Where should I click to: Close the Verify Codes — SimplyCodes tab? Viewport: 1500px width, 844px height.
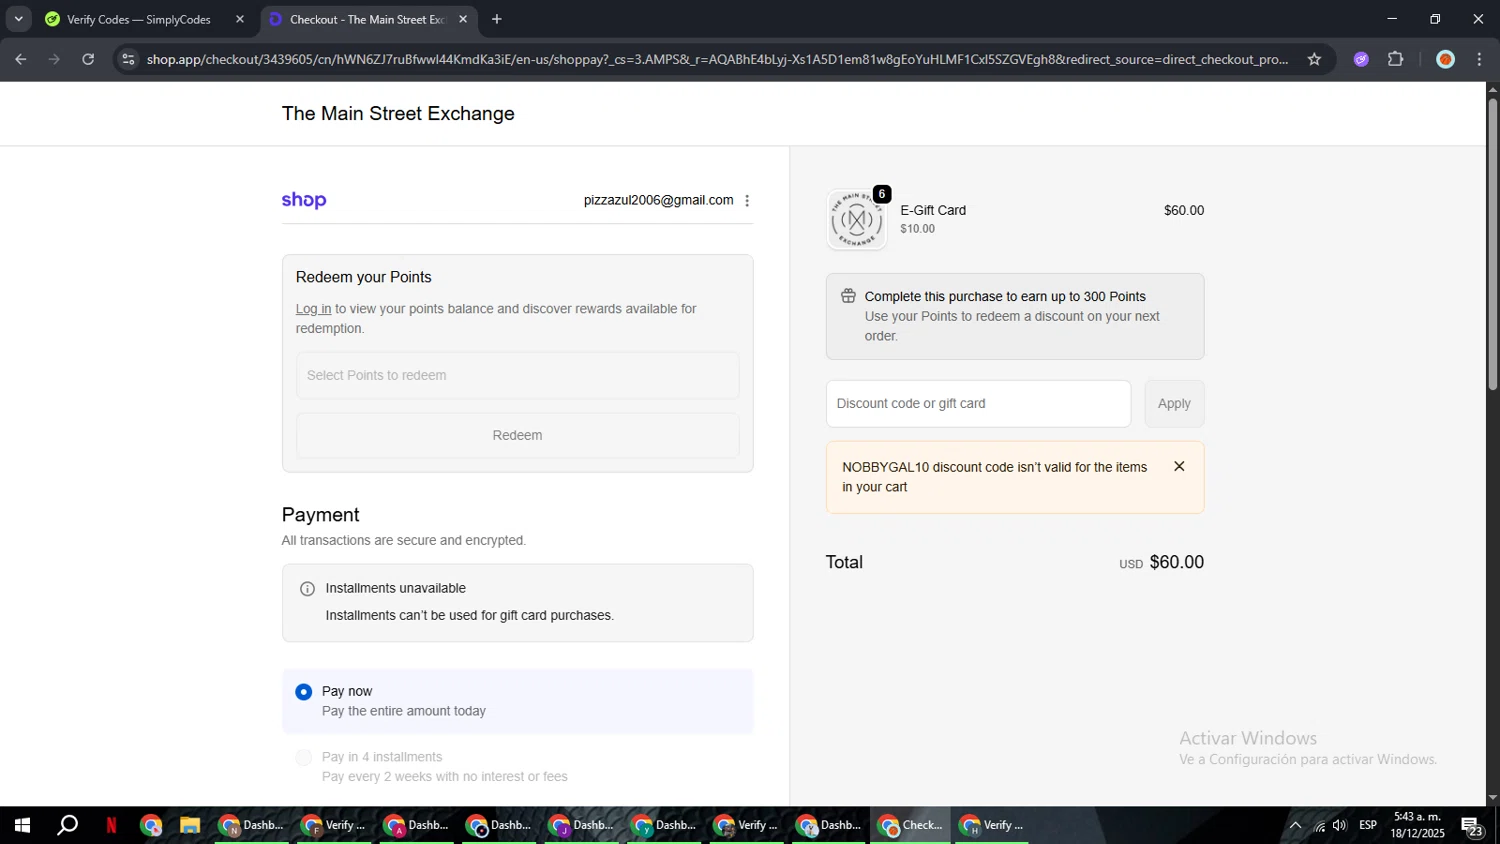tap(240, 19)
